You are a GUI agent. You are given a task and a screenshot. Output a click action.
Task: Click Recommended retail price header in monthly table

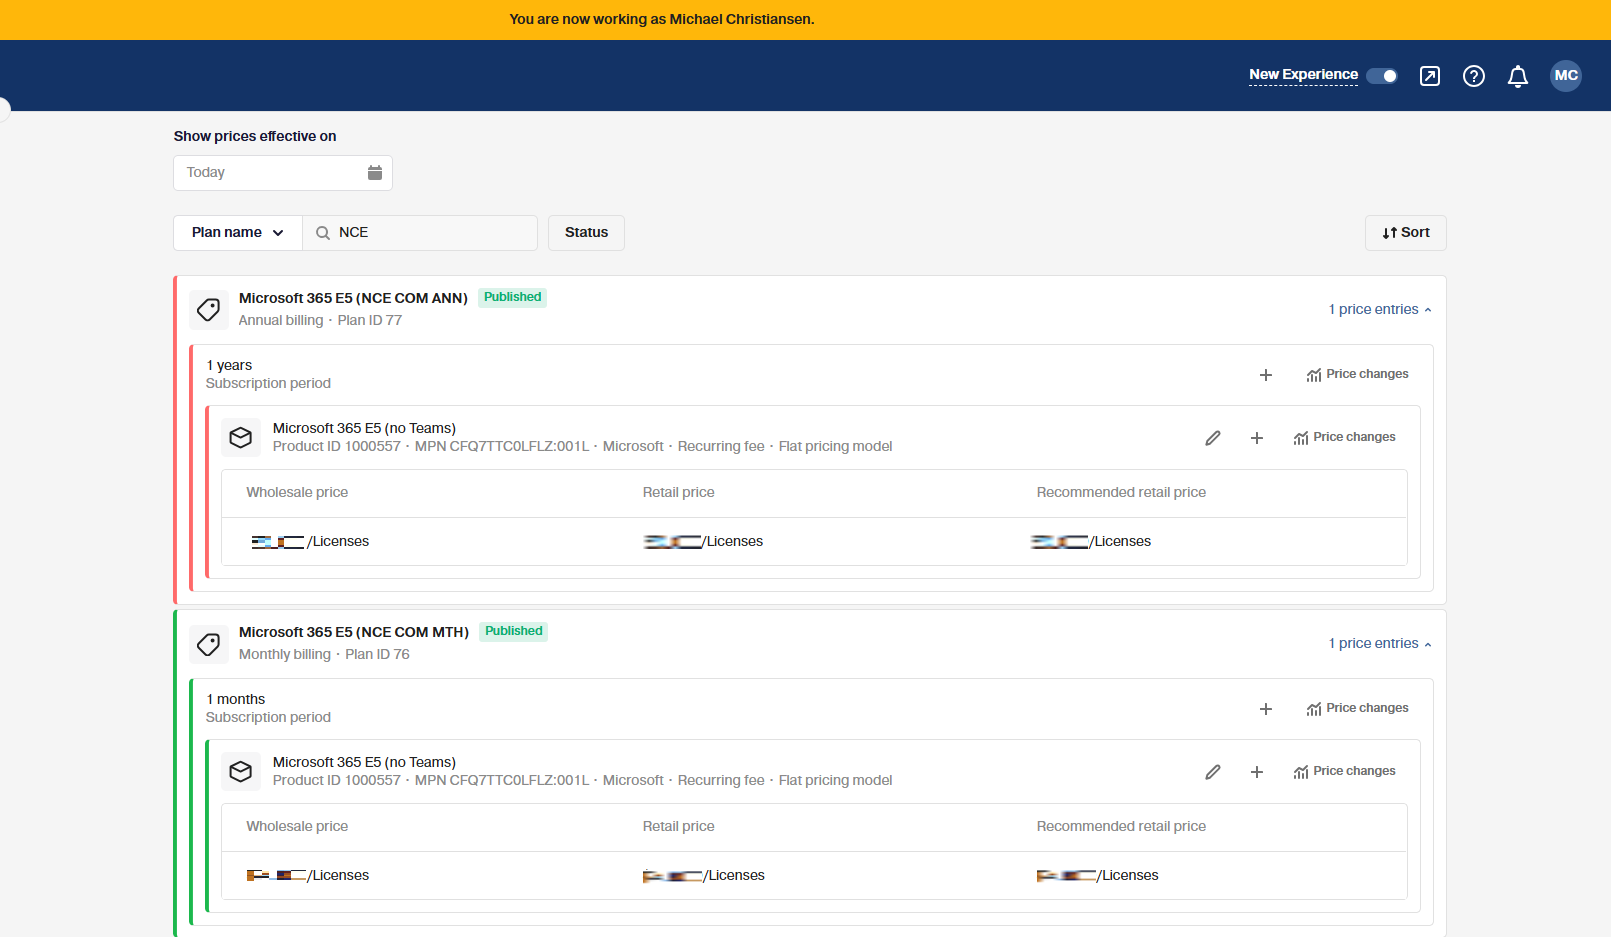tap(1121, 827)
